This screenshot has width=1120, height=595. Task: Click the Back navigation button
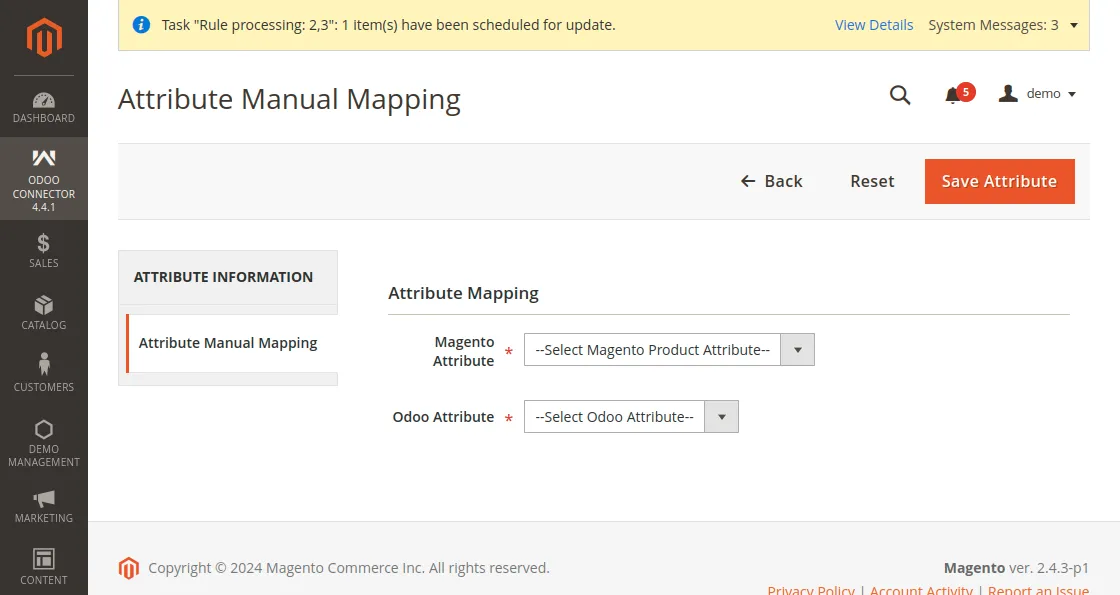pyautogui.click(x=771, y=181)
